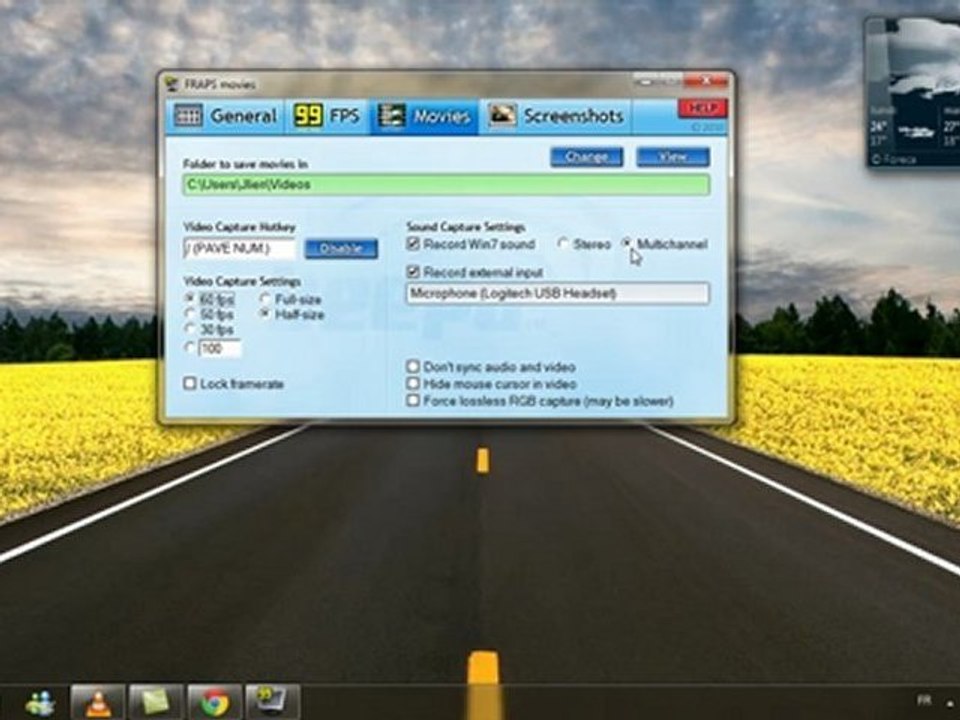Click the Foreca weather gadget
The image size is (960, 720).
912,92
